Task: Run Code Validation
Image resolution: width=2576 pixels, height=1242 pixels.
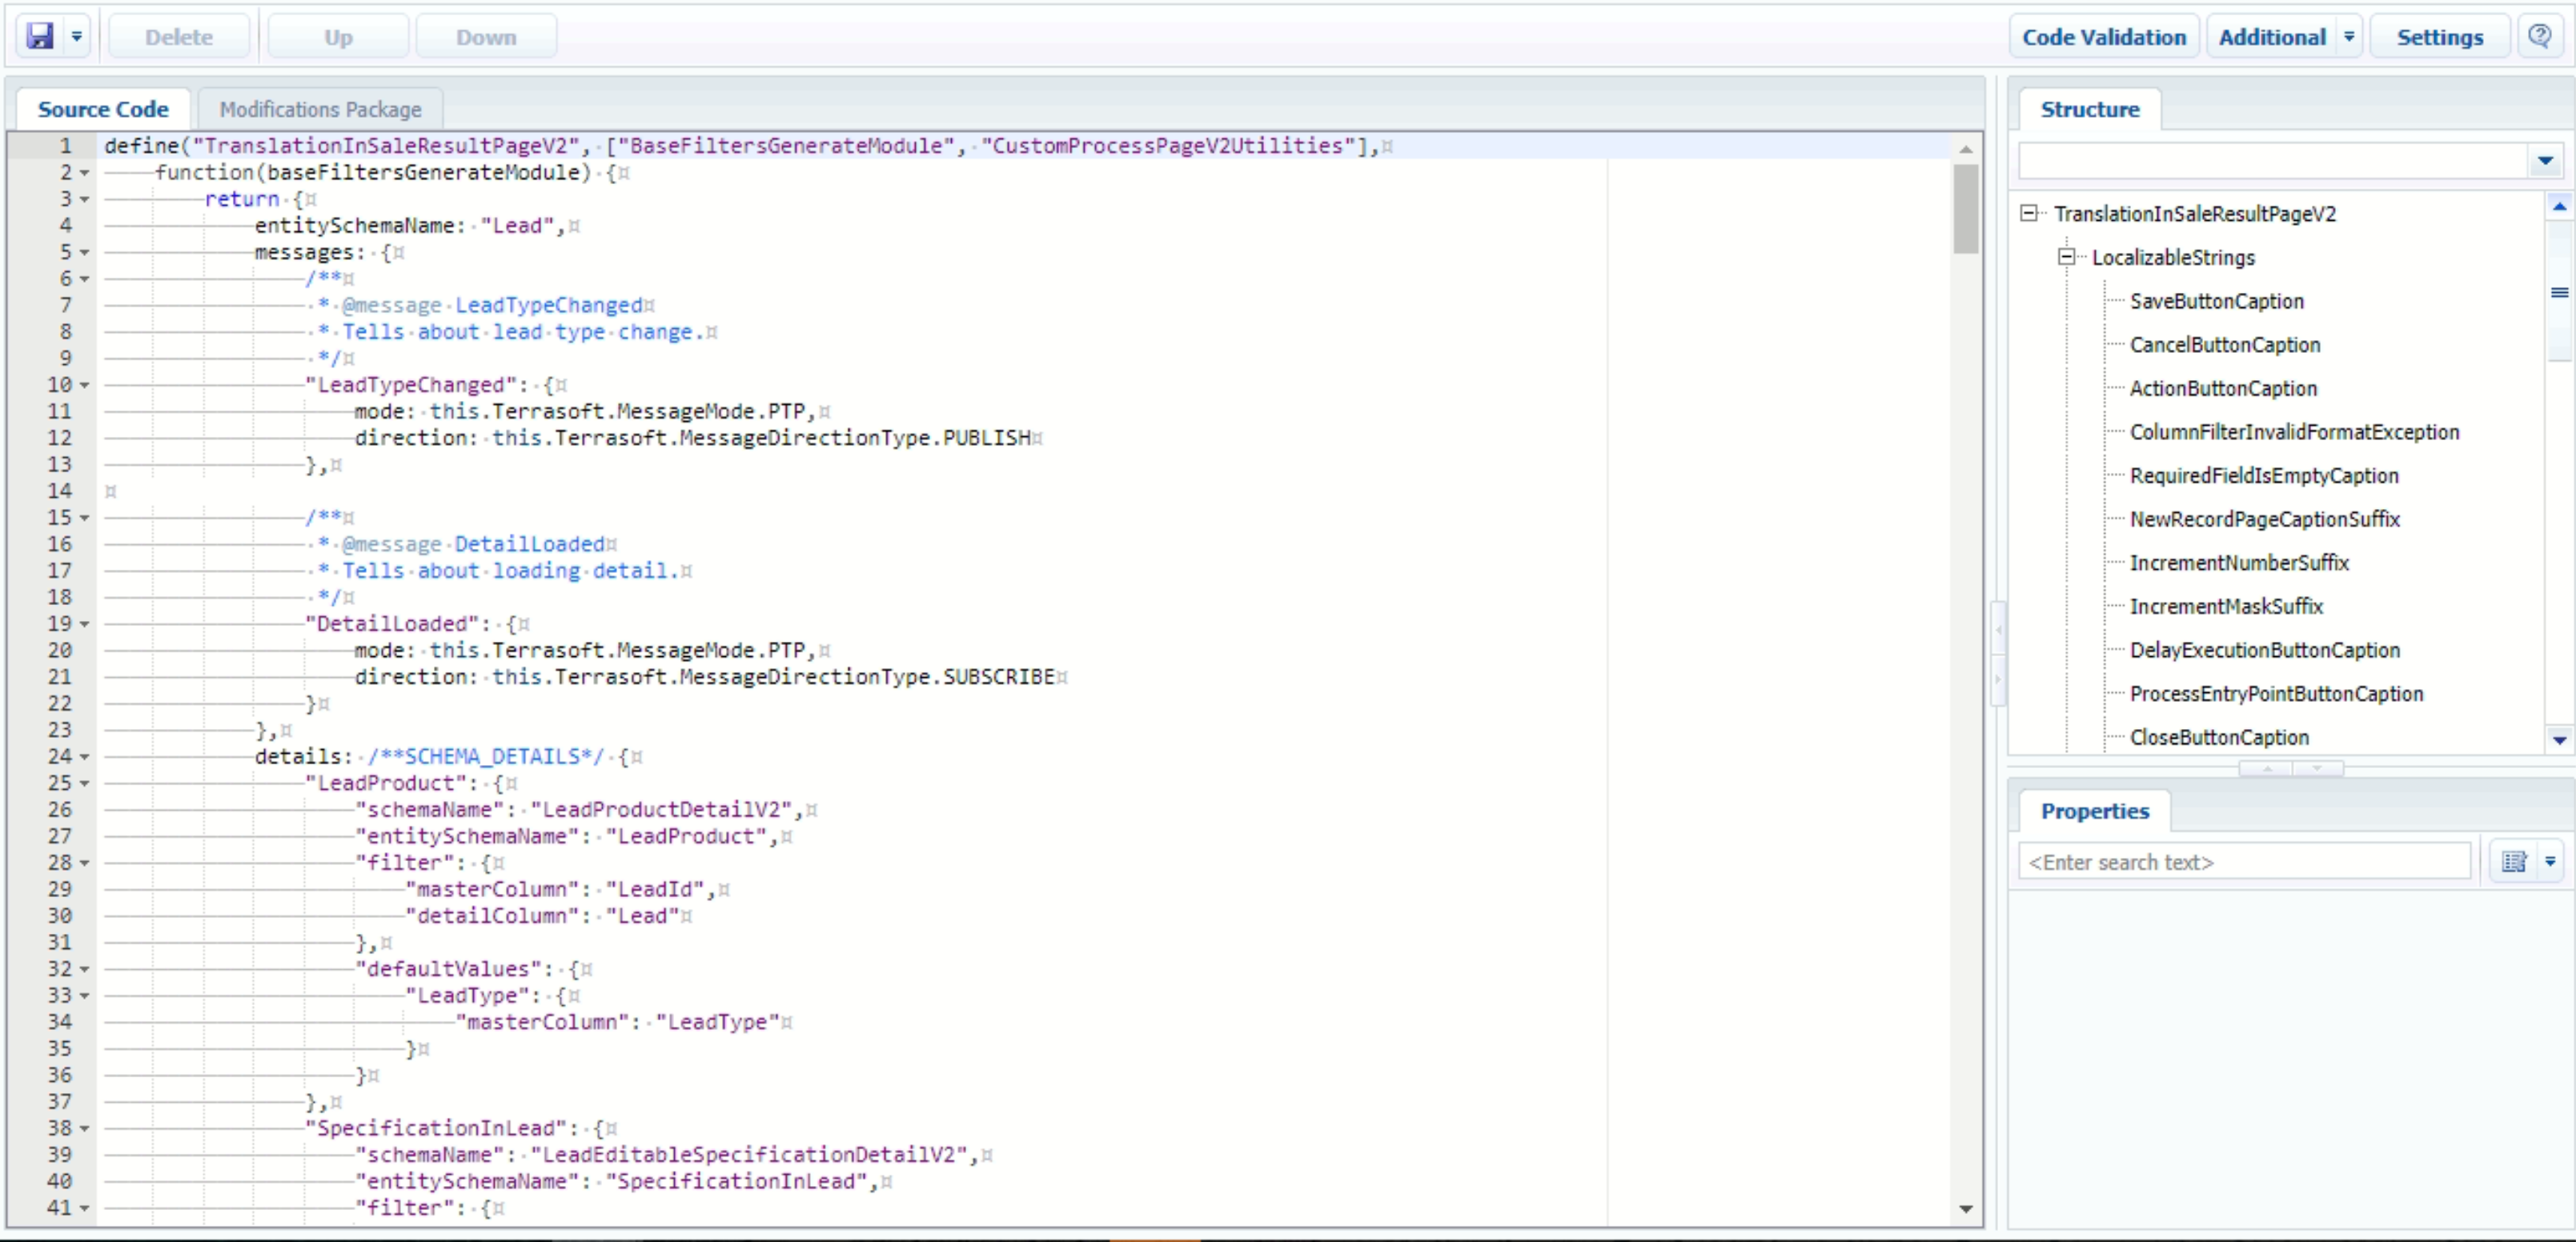Action: pos(2104,37)
